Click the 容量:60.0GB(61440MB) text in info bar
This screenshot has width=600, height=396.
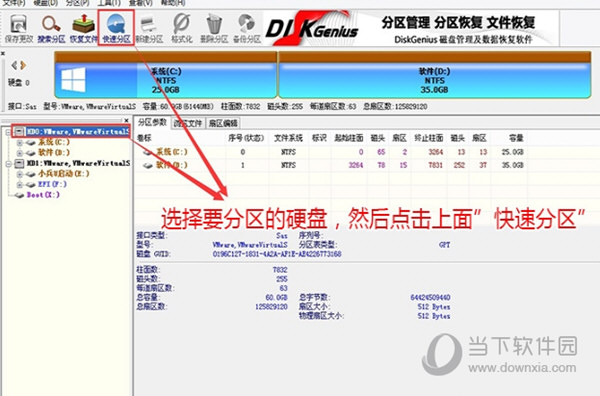[x=178, y=106]
